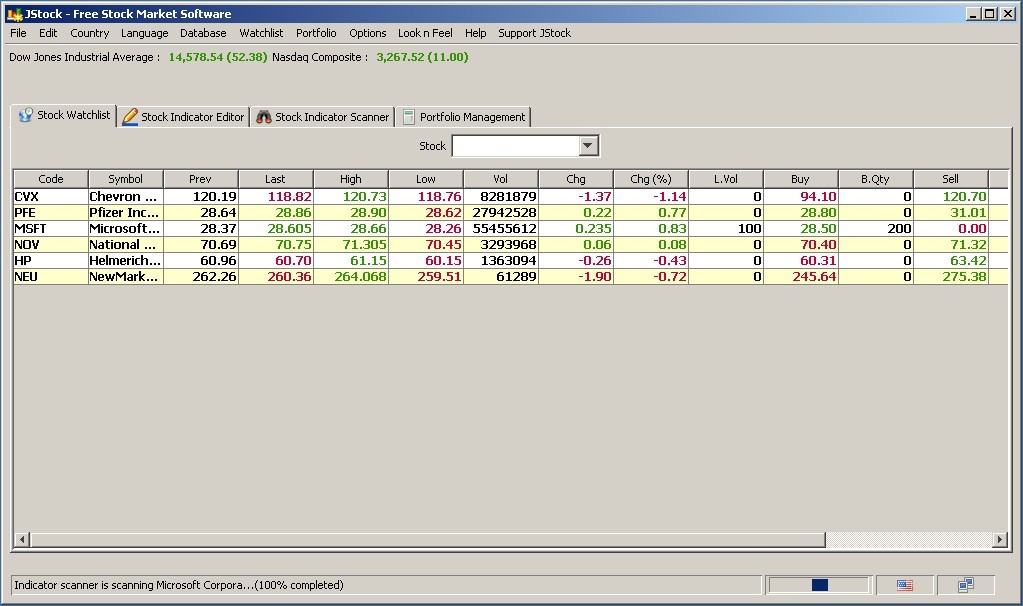Open the Portfolio menu
Image resolution: width=1023 pixels, height=606 pixels.
pyautogui.click(x=316, y=33)
